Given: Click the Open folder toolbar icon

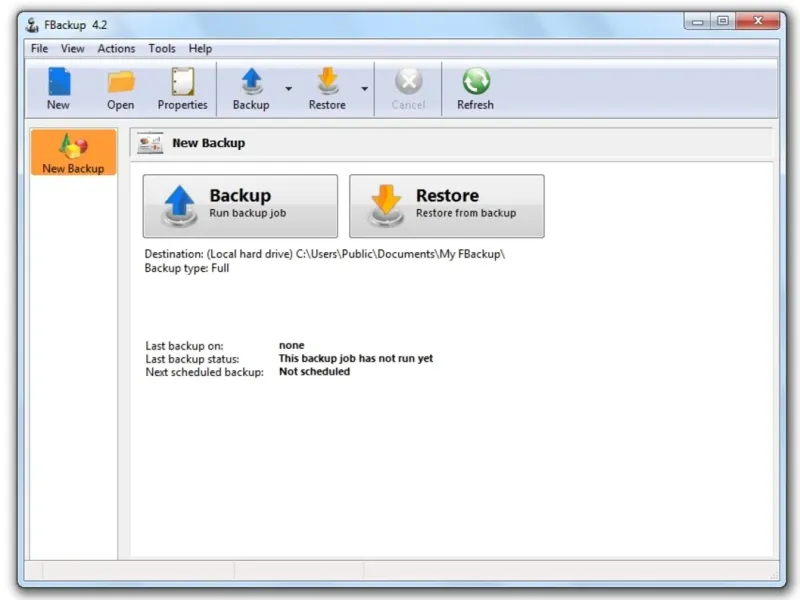Looking at the screenshot, I should [121, 89].
